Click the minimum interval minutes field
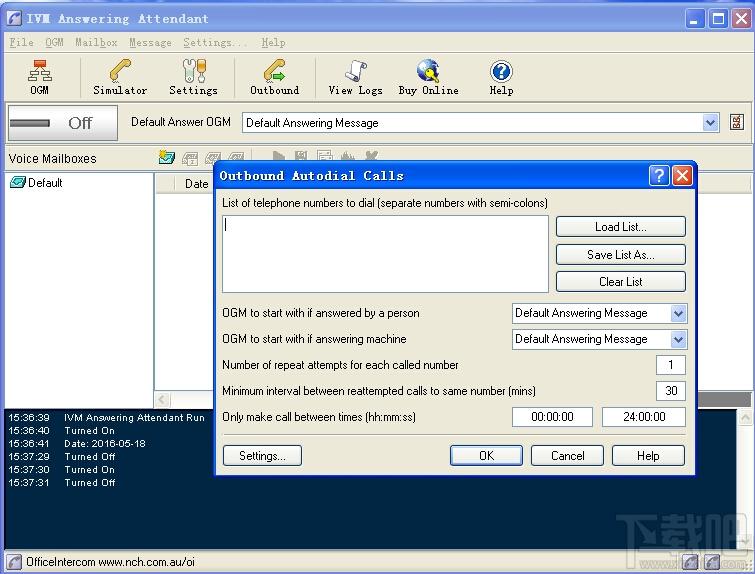Screen dimensions: 755x574 point(671,391)
